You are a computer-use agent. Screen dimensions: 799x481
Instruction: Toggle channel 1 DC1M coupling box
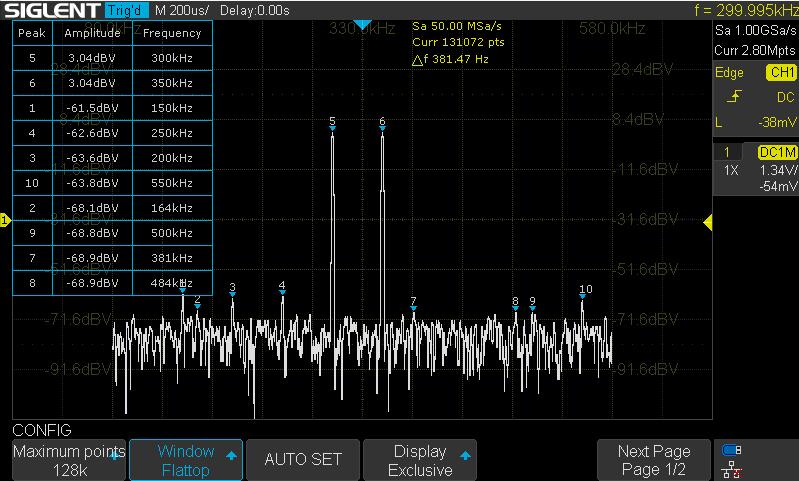click(776, 152)
